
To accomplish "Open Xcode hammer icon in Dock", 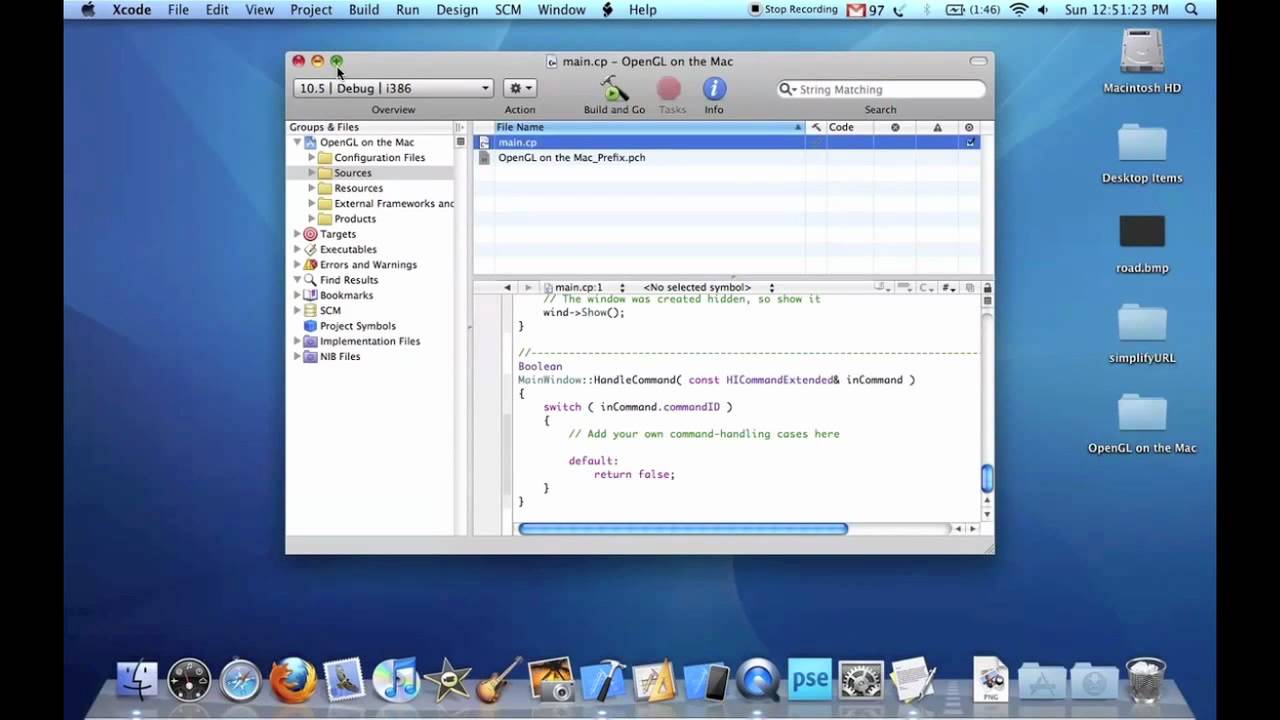I will coord(603,680).
